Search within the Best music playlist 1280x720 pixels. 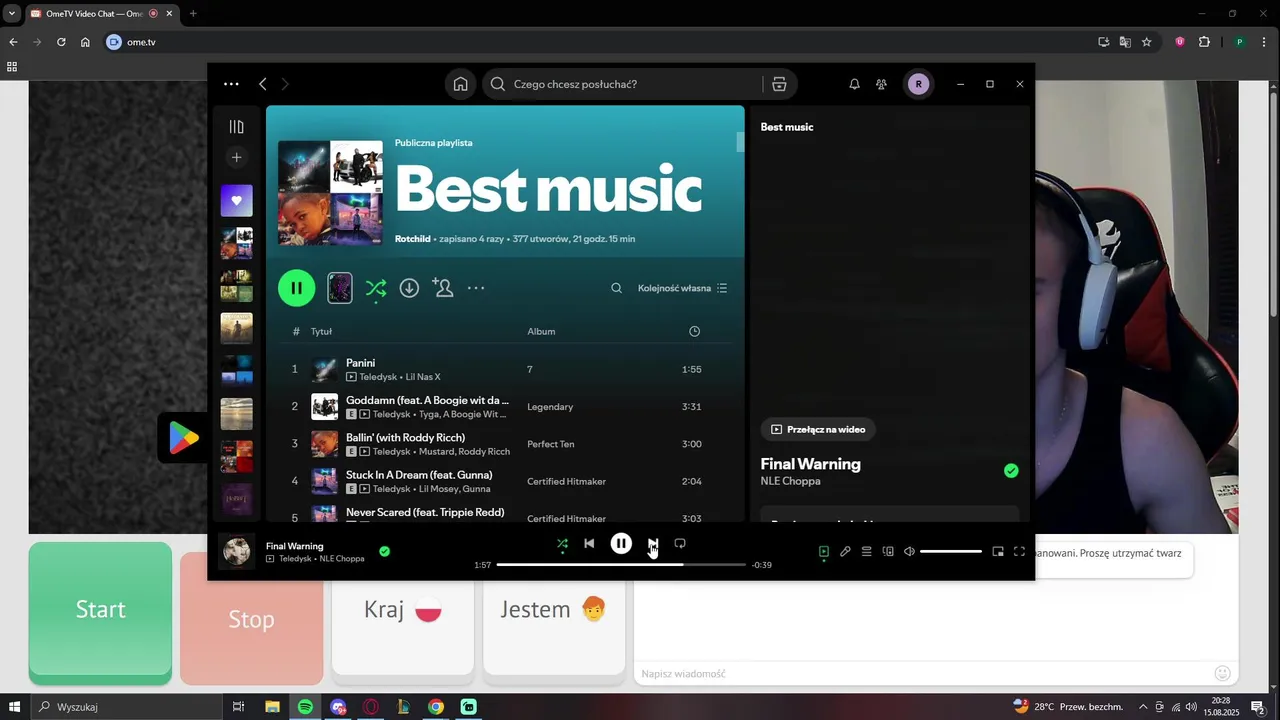pyautogui.click(x=616, y=288)
